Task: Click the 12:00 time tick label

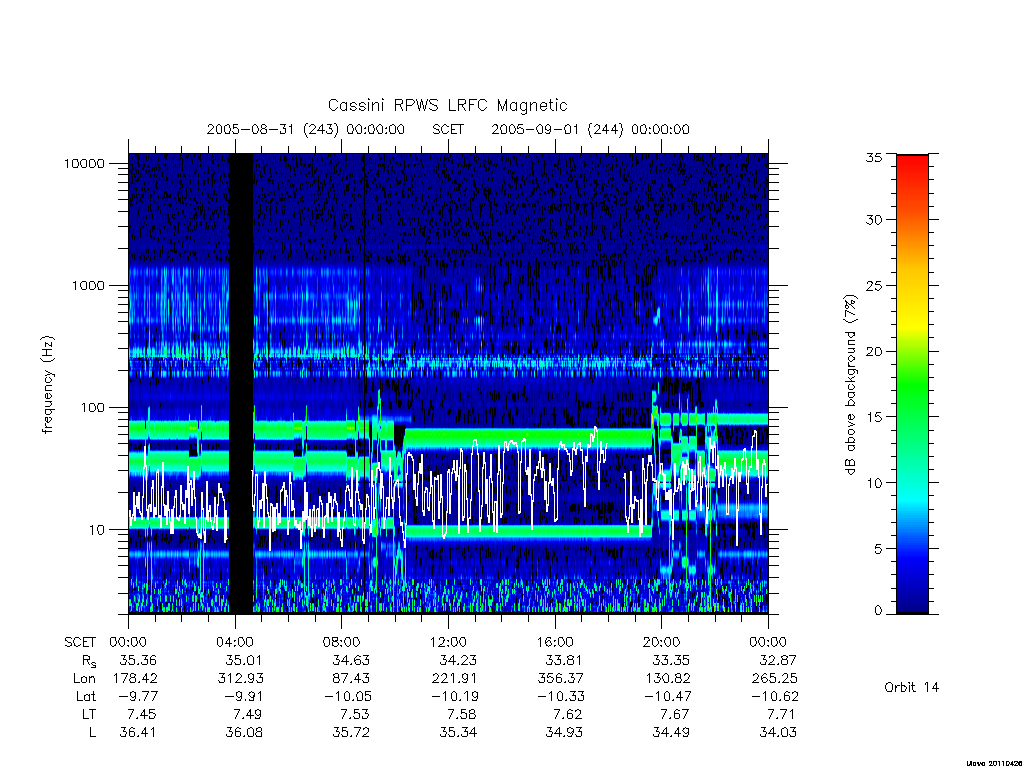Action: point(448,643)
